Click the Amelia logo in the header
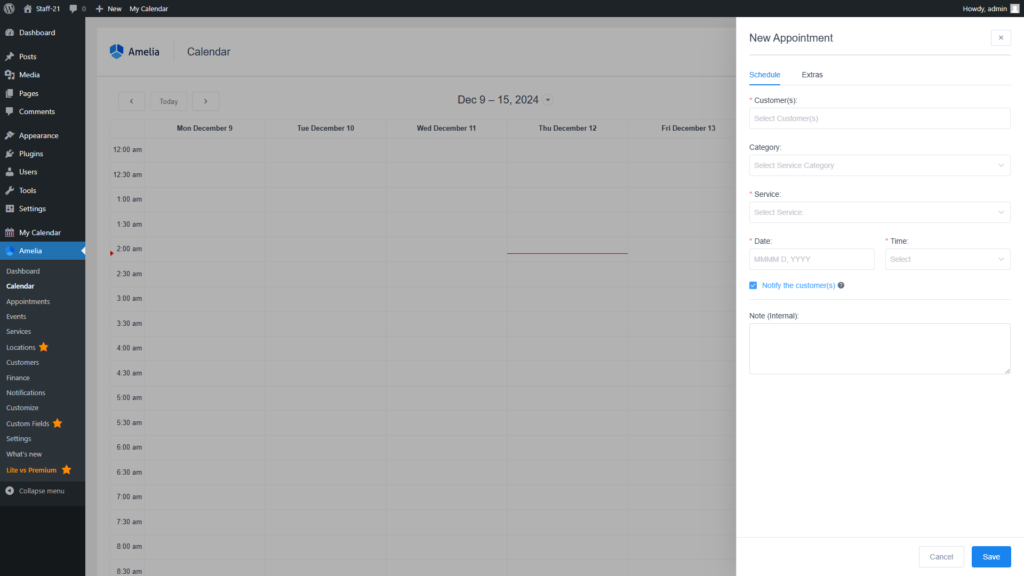 point(134,52)
